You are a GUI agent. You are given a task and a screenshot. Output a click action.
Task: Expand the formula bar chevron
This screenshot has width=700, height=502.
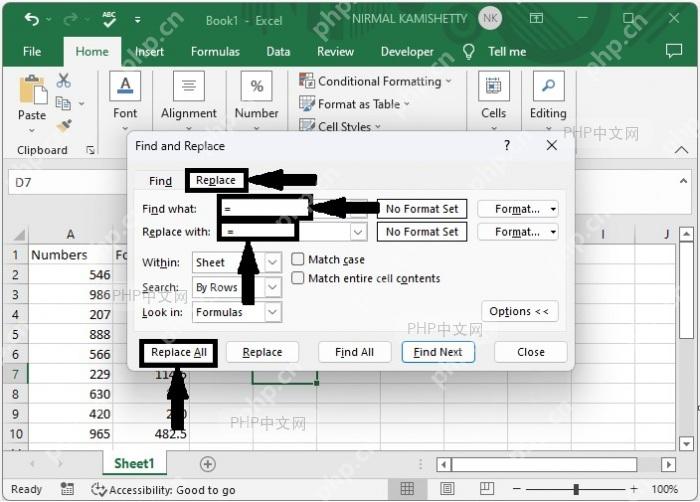tap(683, 181)
